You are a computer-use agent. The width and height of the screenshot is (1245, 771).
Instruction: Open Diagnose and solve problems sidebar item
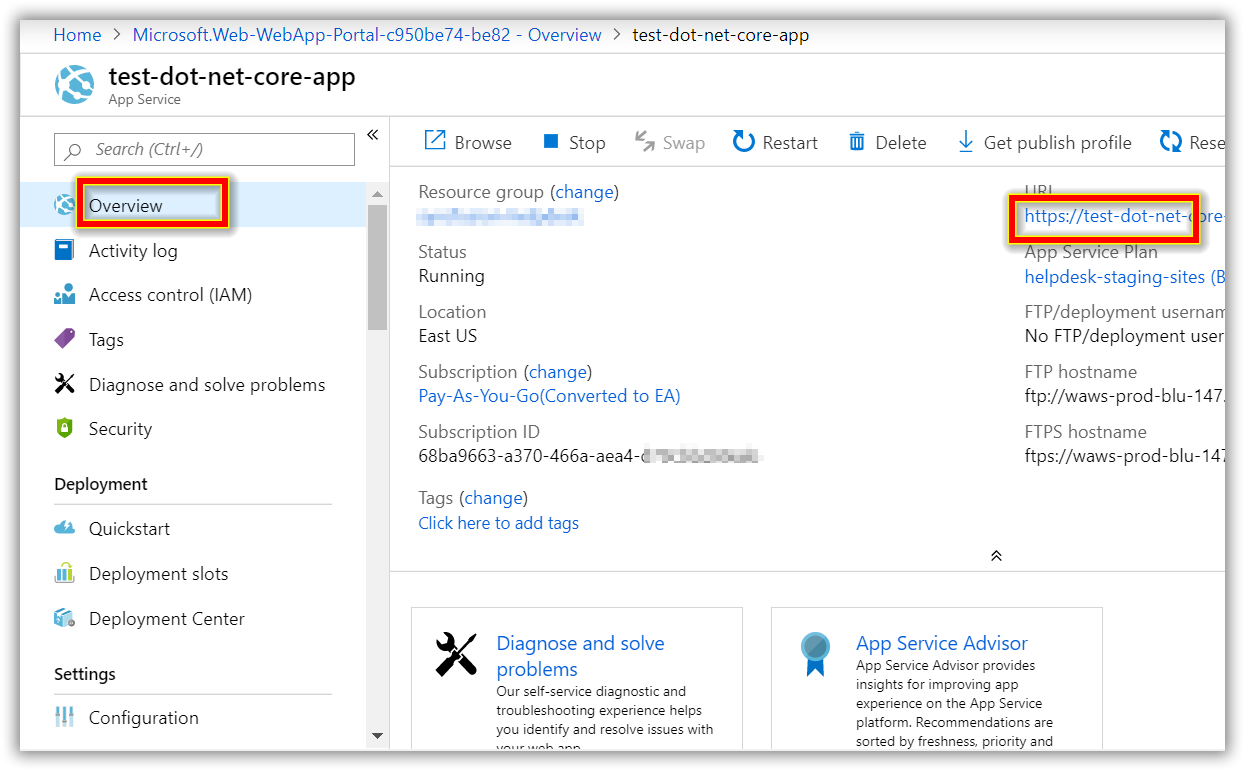pyautogui.click(x=207, y=385)
